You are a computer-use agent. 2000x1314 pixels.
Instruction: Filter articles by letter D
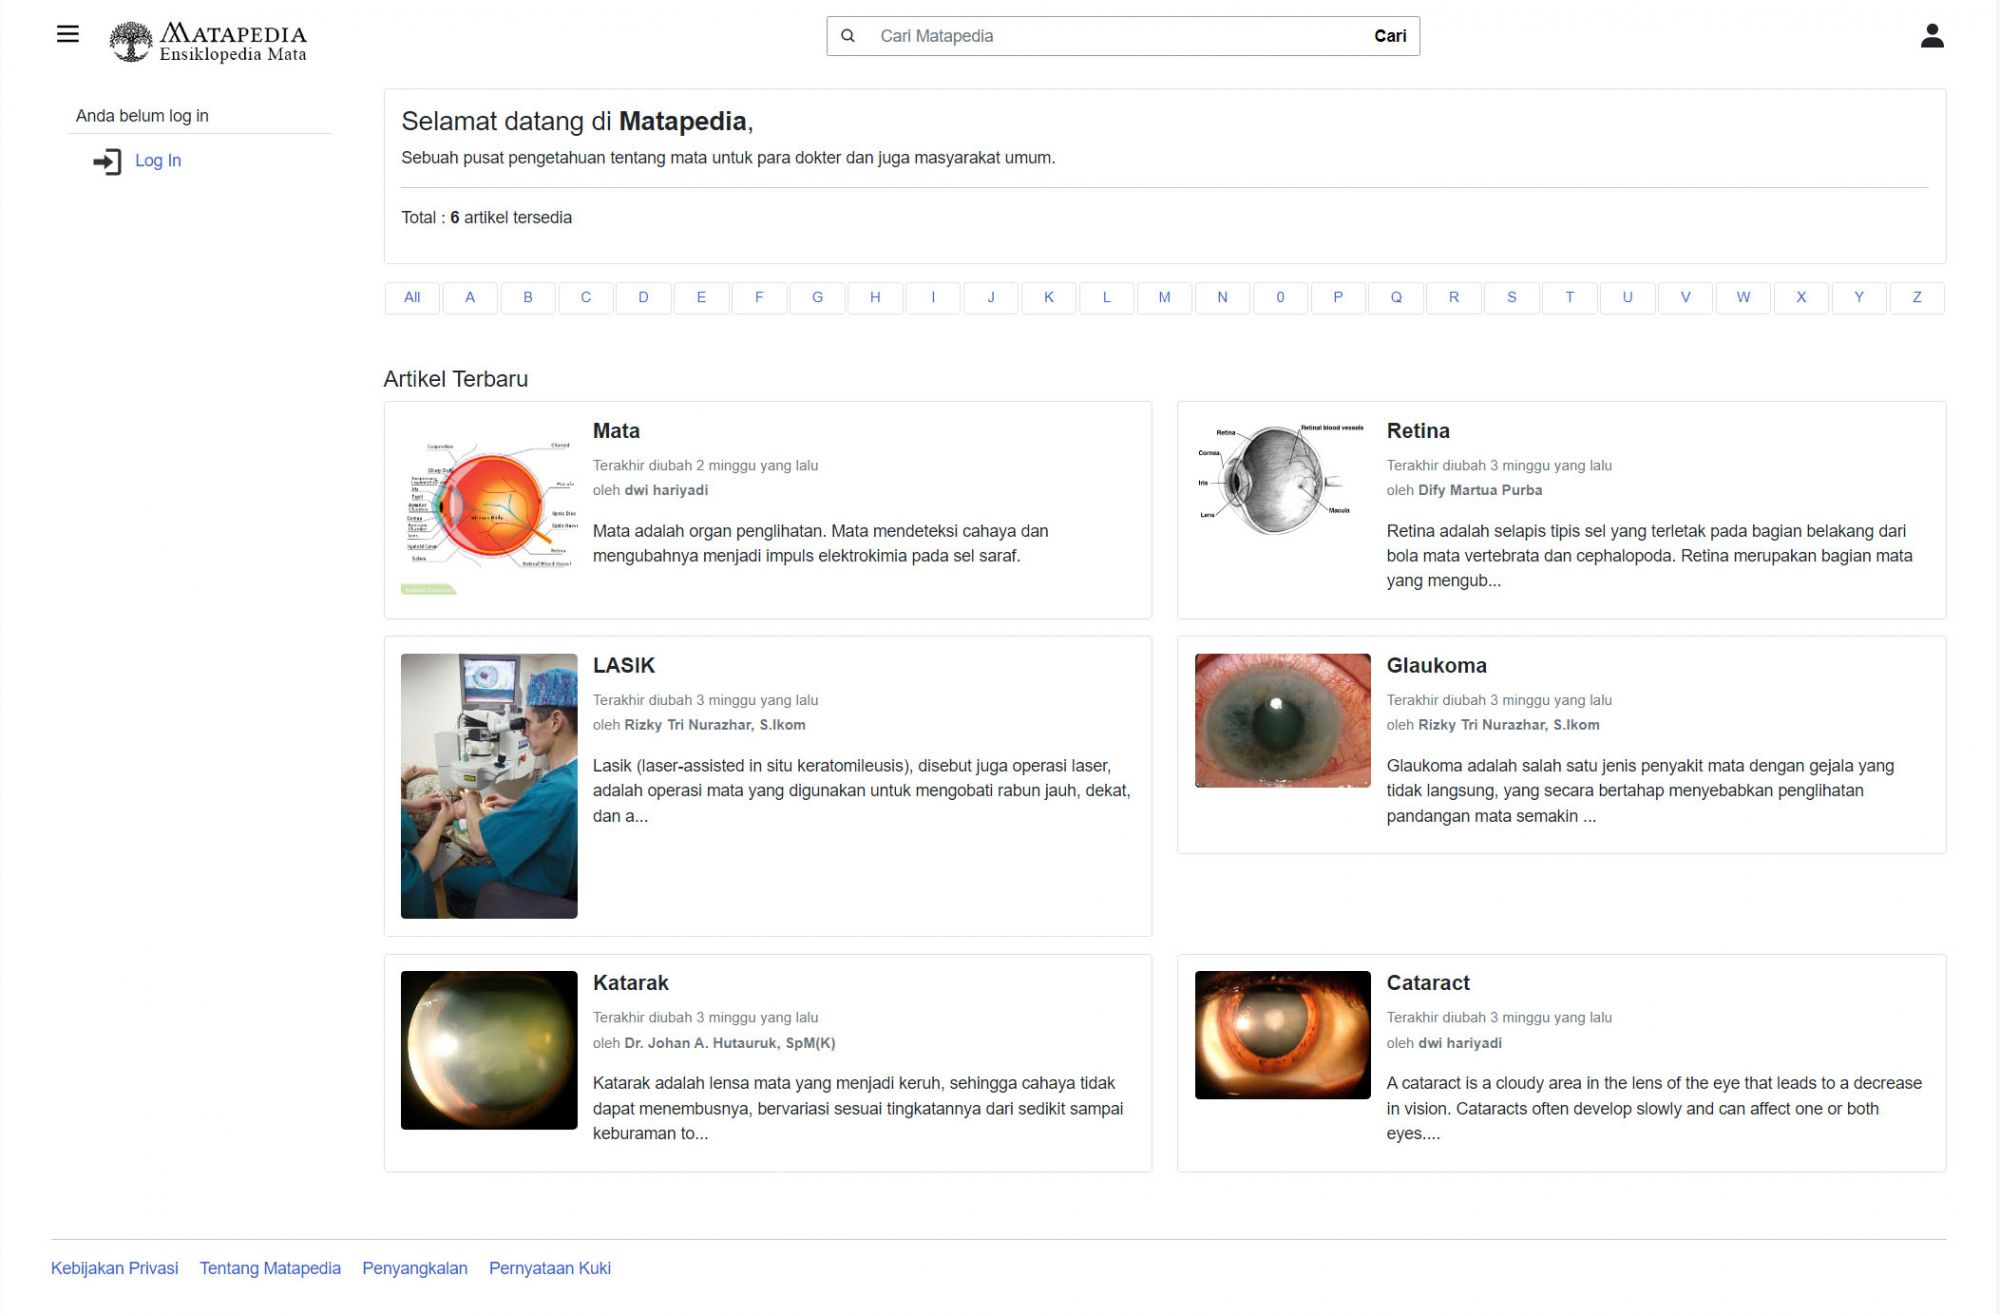tap(643, 298)
